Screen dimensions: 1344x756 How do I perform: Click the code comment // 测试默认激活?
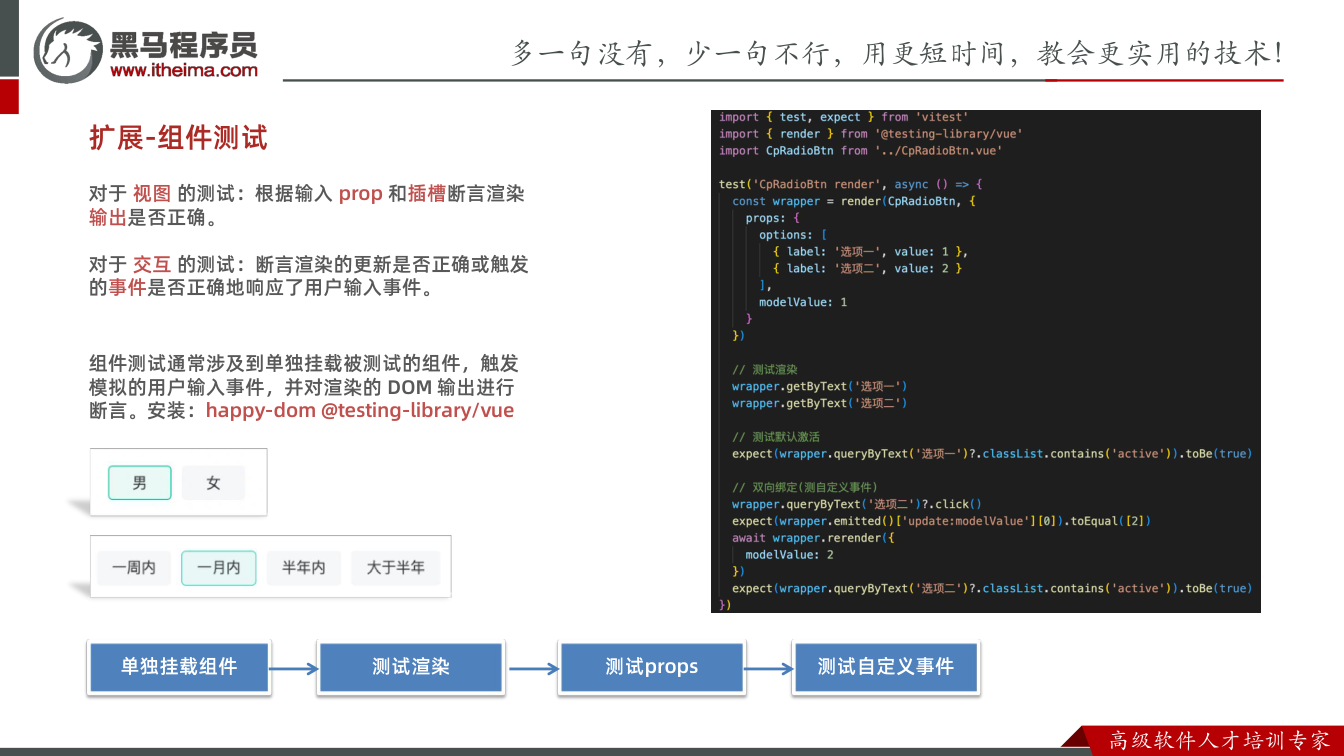[x=776, y=437]
